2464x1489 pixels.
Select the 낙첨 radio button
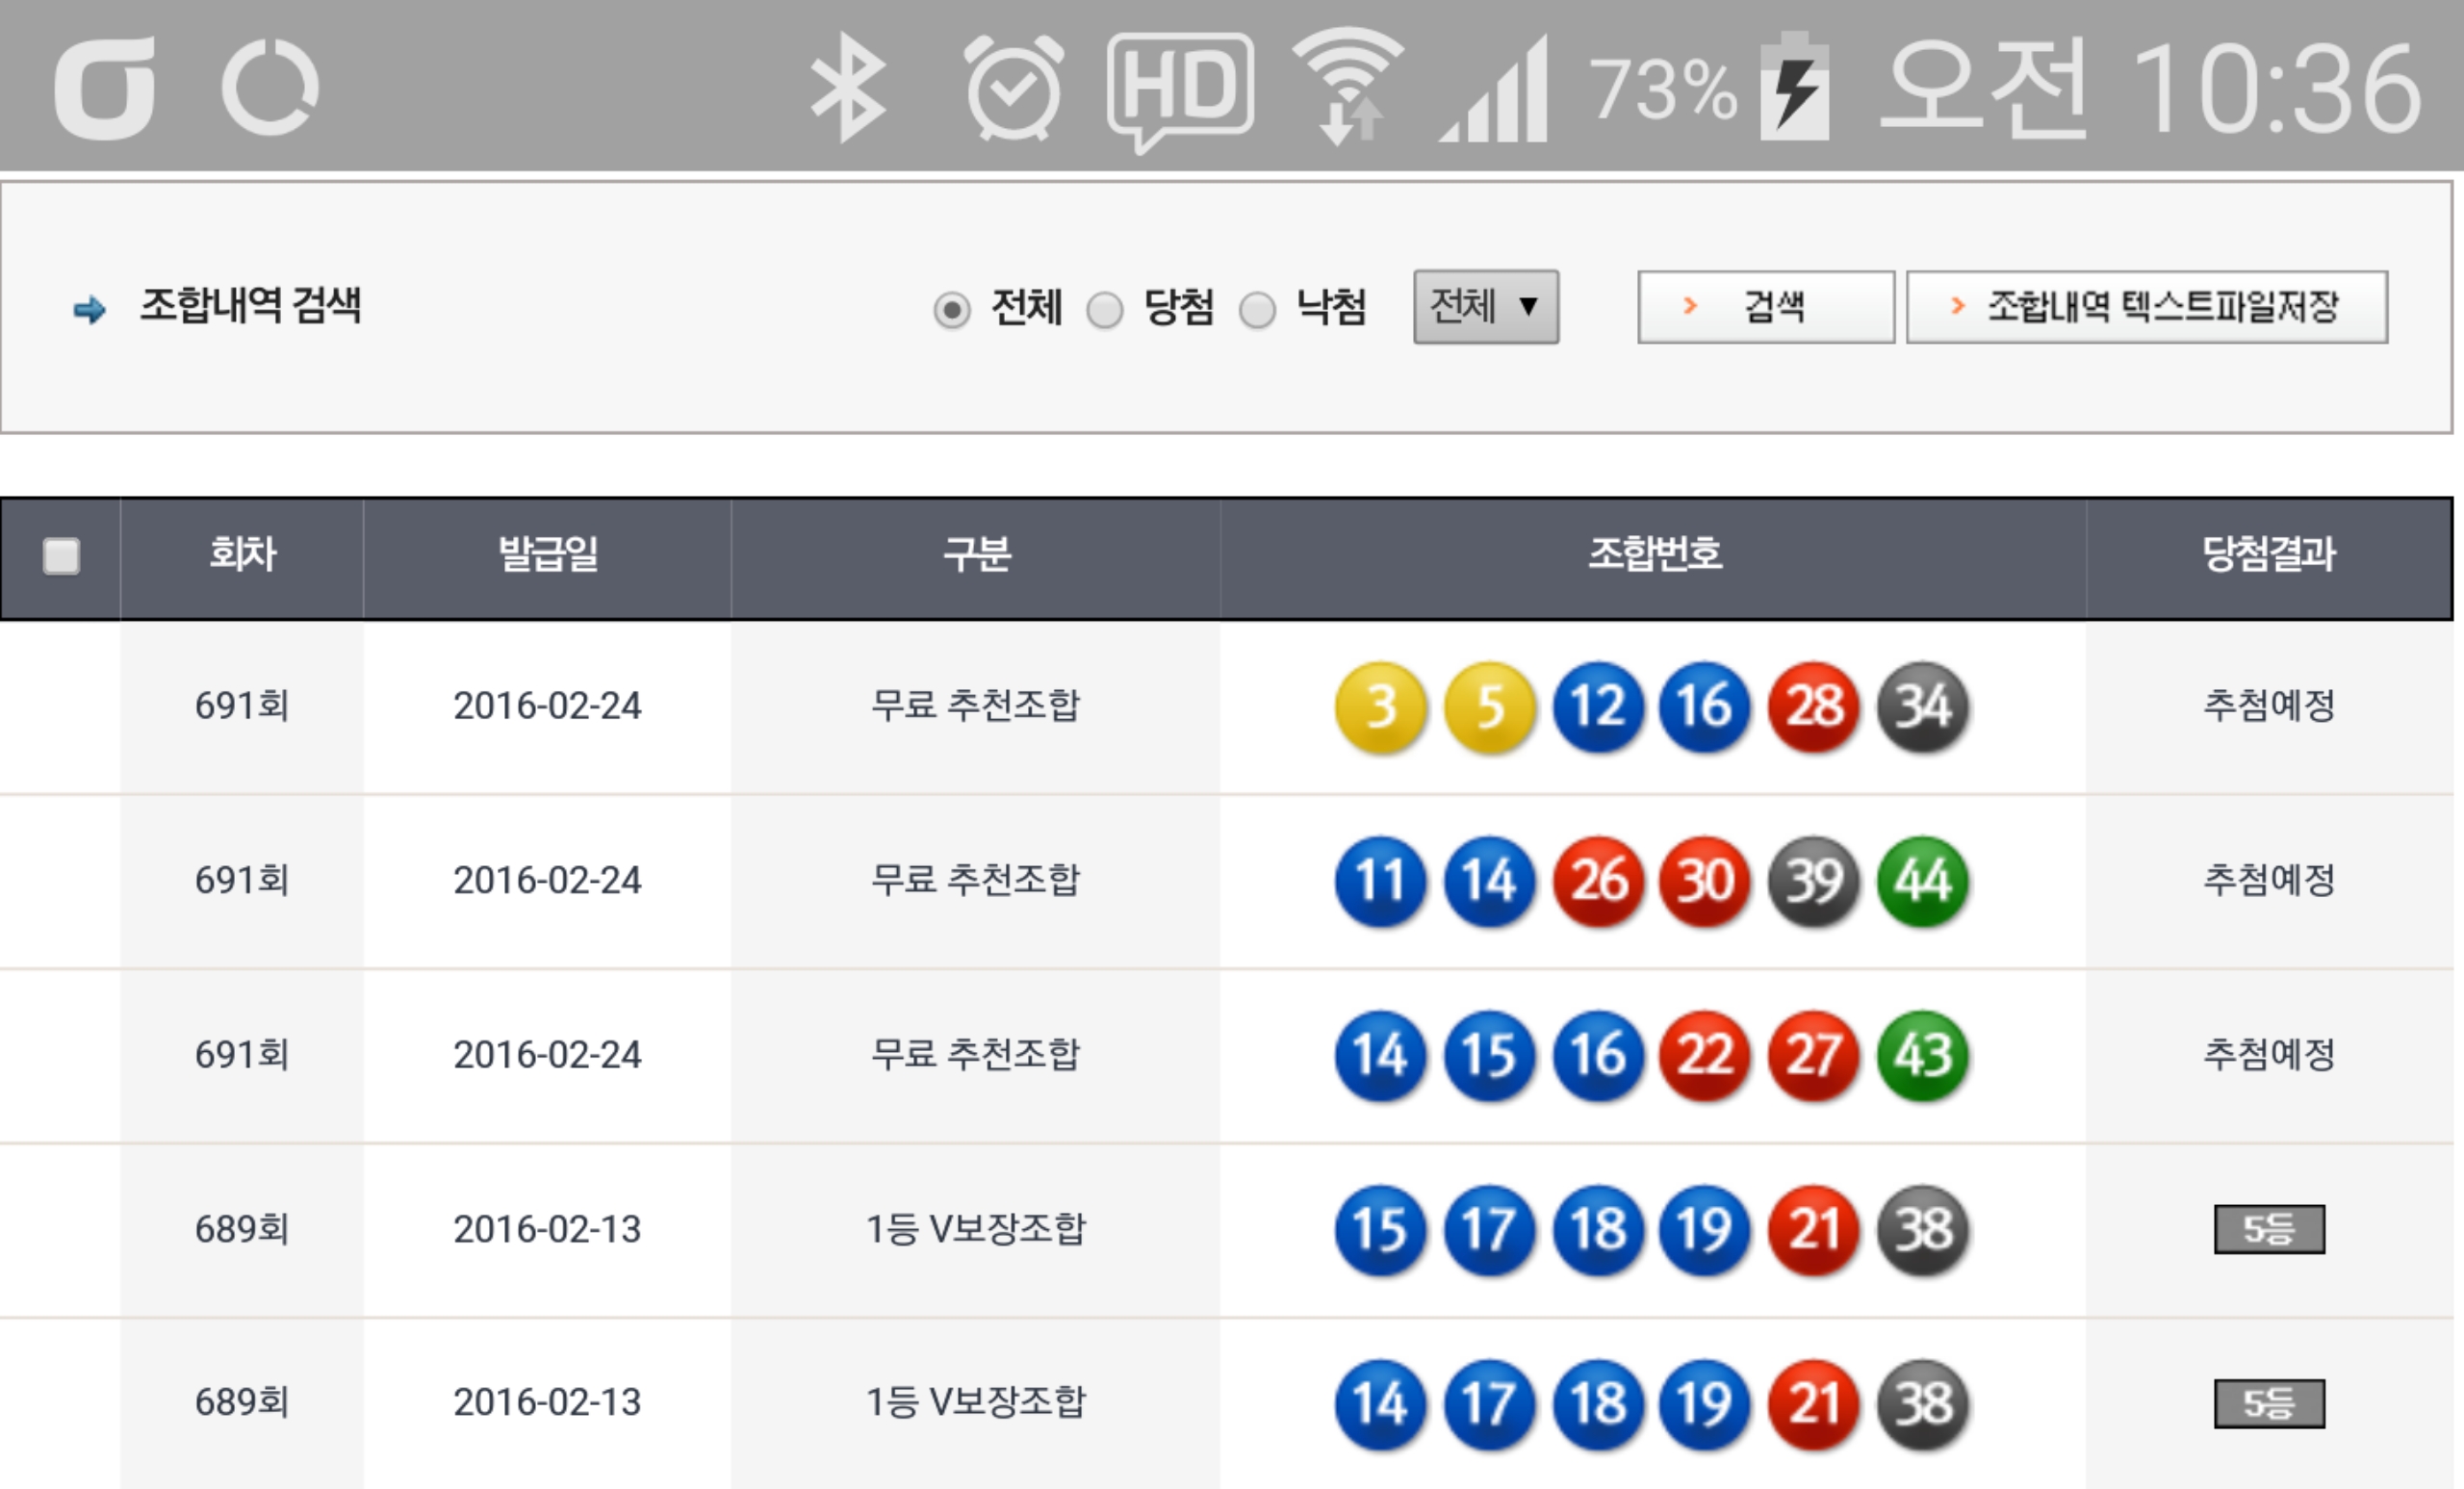[x=1257, y=309]
